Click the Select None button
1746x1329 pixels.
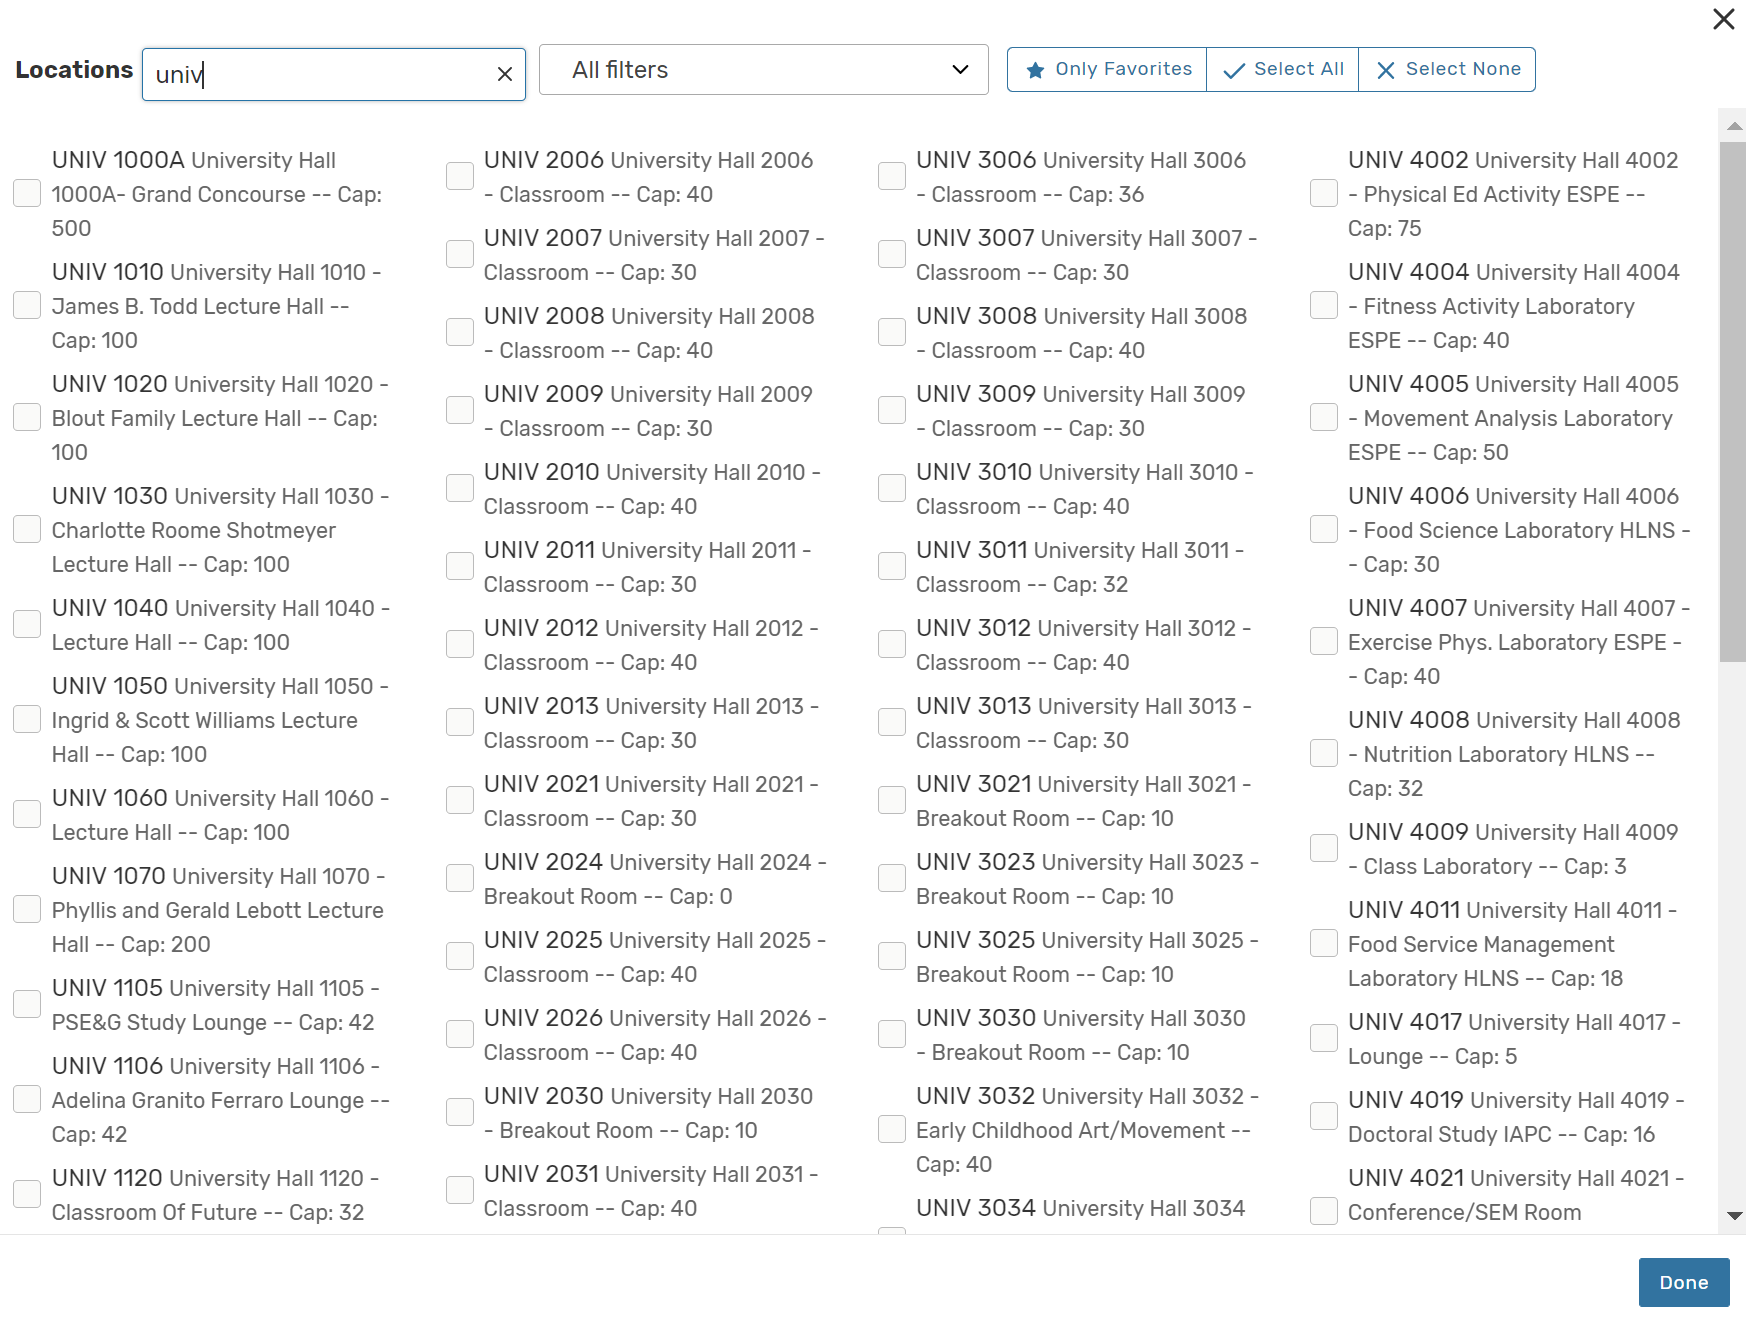click(1447, 70)
